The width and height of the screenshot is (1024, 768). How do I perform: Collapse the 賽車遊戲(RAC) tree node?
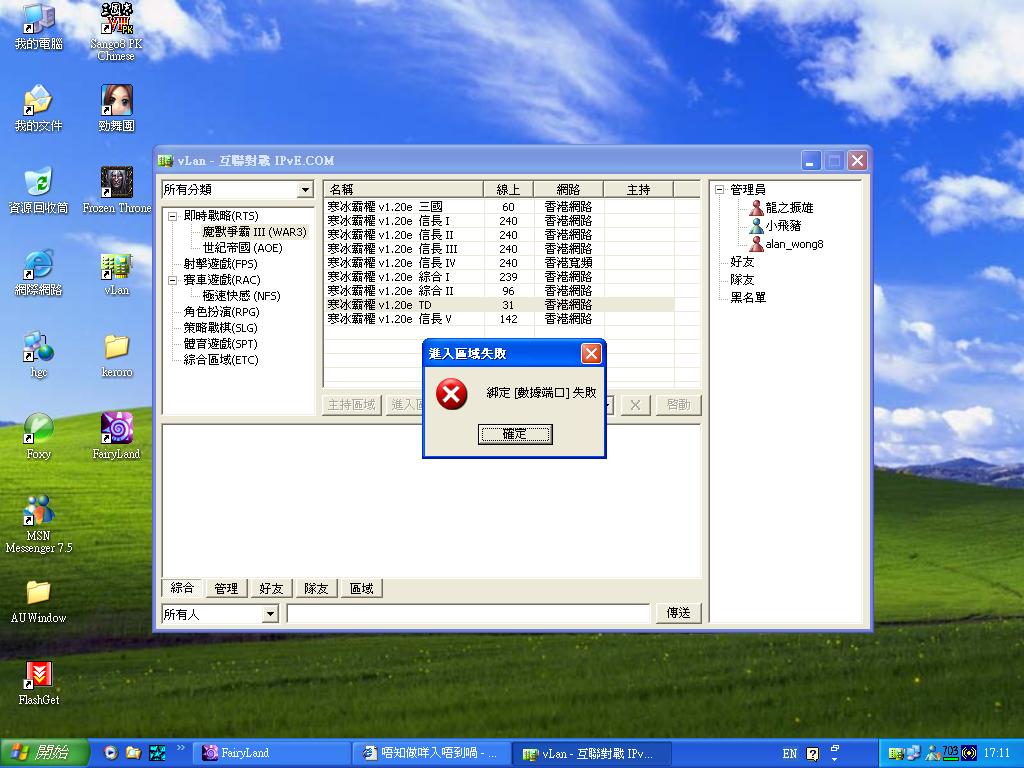point(172,280)
